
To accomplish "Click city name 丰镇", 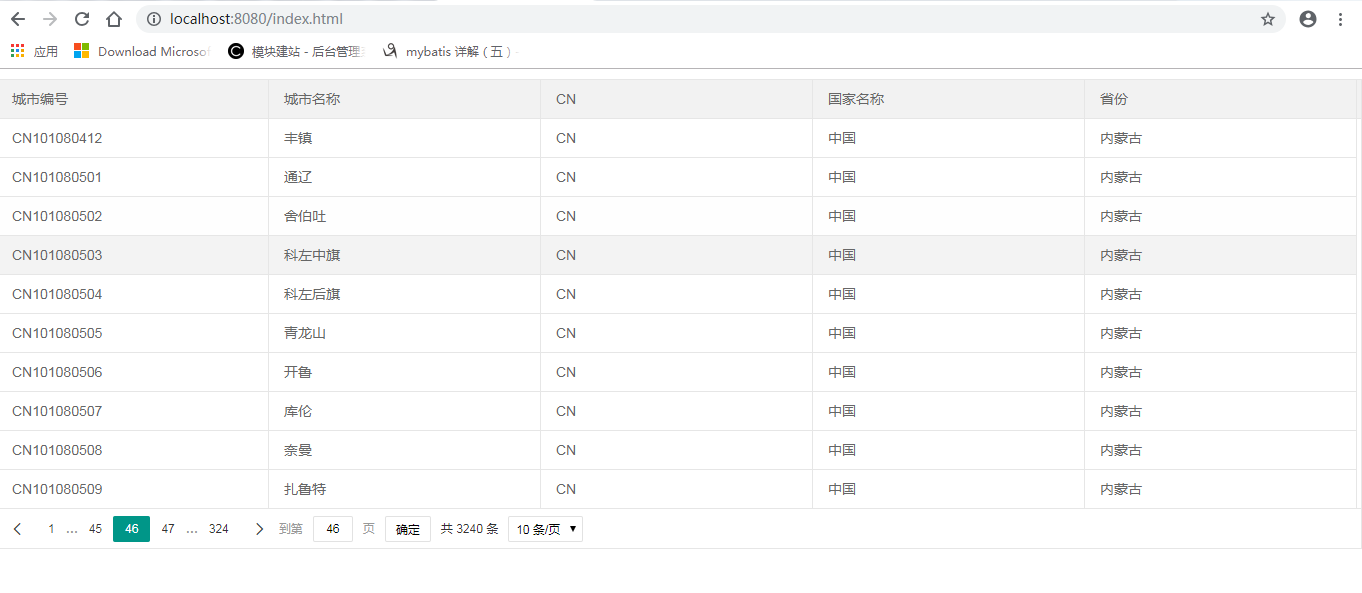I will [x=298, y=138].
